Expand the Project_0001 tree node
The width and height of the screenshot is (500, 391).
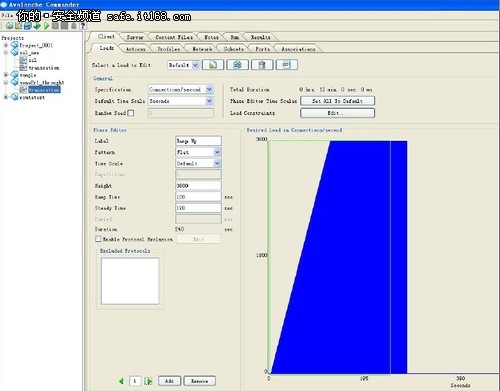(6, 45)
